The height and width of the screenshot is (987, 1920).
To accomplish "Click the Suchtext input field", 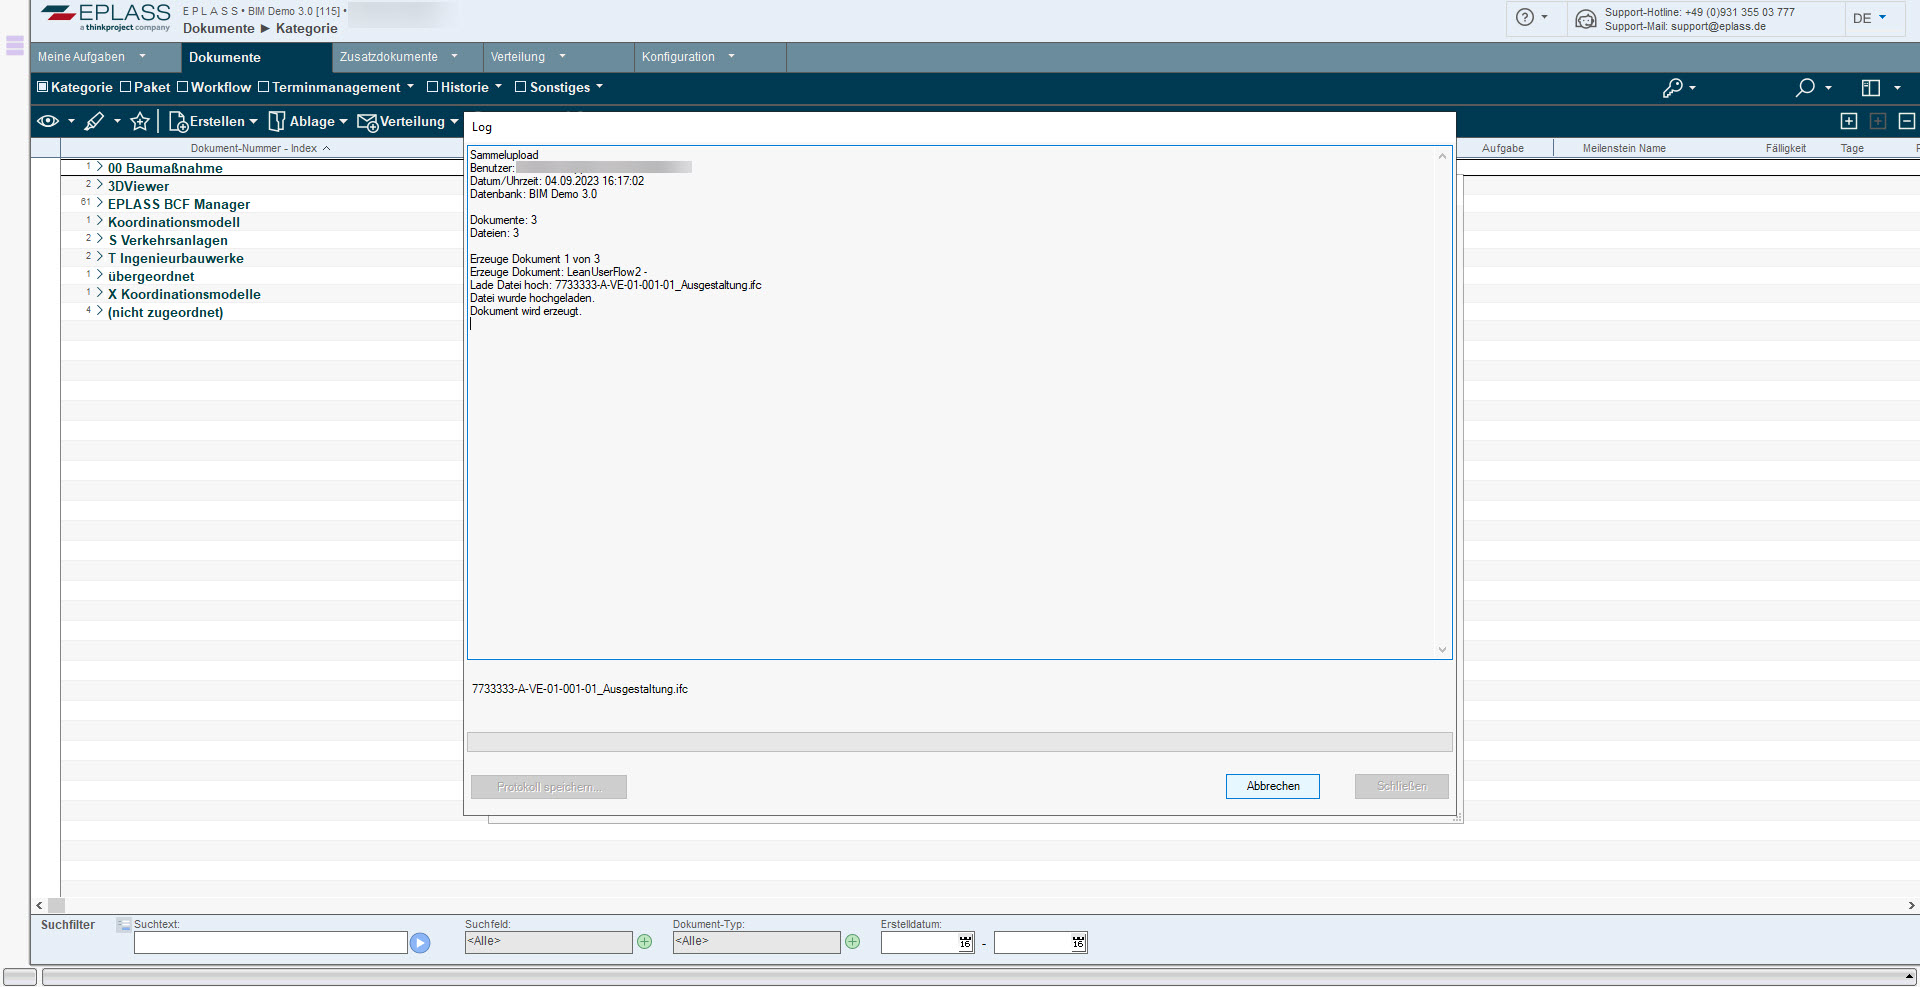I will (270, 943).
